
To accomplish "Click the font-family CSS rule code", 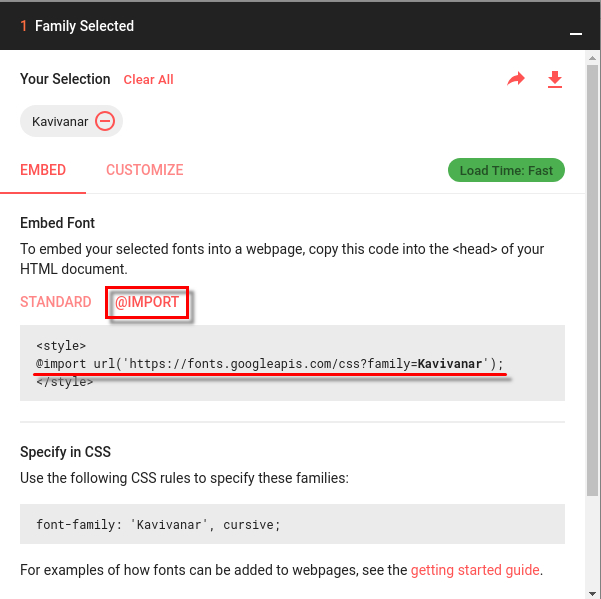I will (159, 524).
